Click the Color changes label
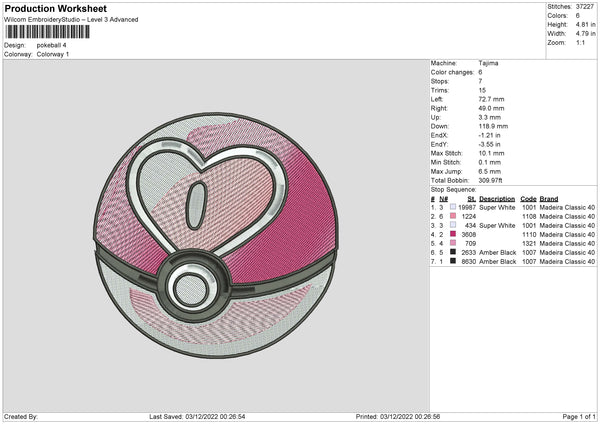Screen dimensions: 600x424 pos(452,72)
